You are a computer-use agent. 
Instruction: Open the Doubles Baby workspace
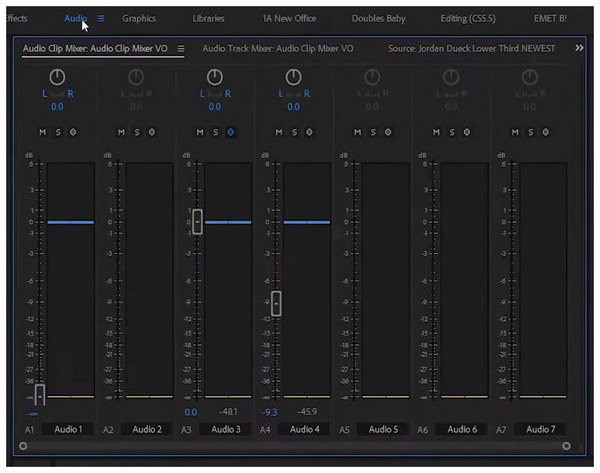(x=378, y=18)
